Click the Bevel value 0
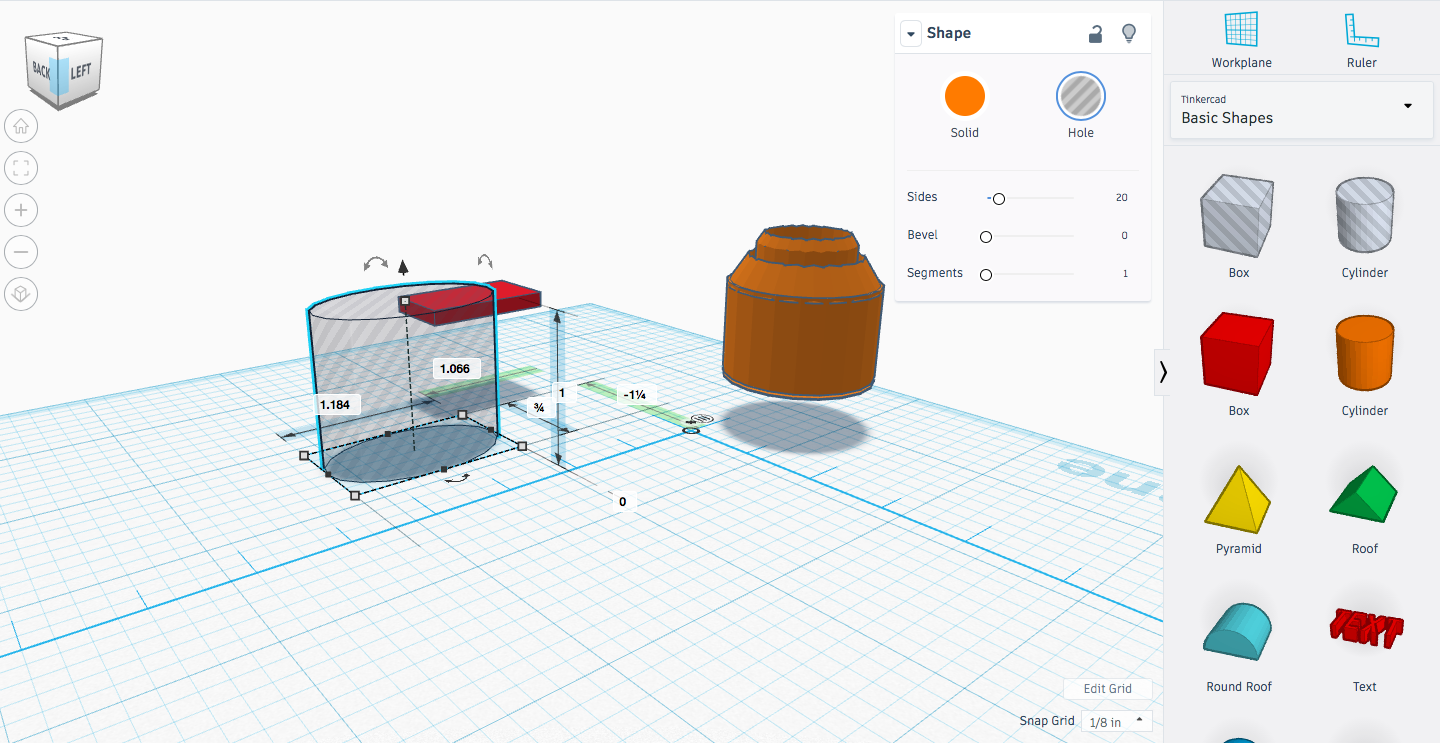This screenshot has width=1440, height=743. 1124,236
